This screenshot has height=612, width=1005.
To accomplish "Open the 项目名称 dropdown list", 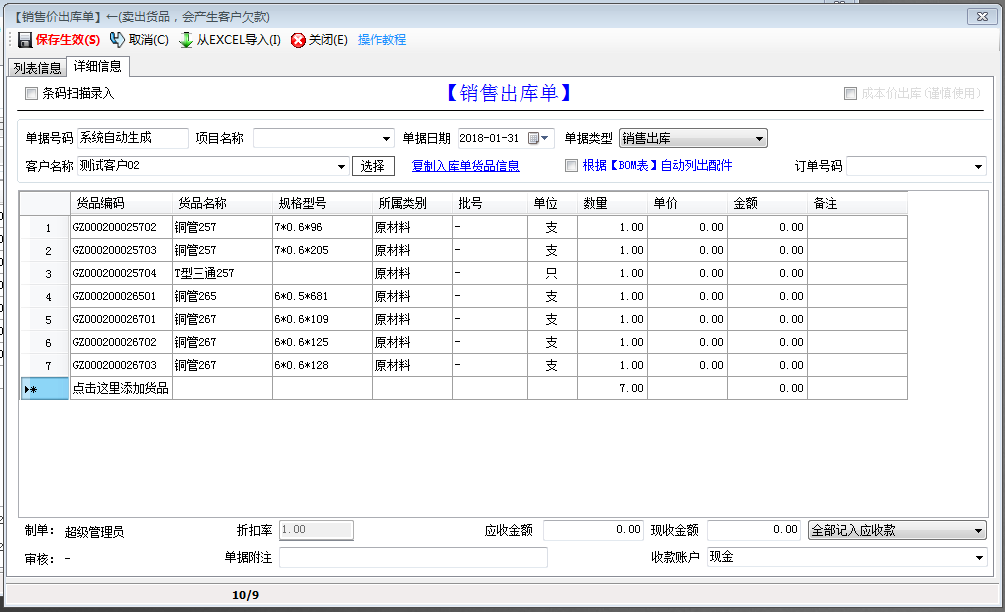I will 387,139.
